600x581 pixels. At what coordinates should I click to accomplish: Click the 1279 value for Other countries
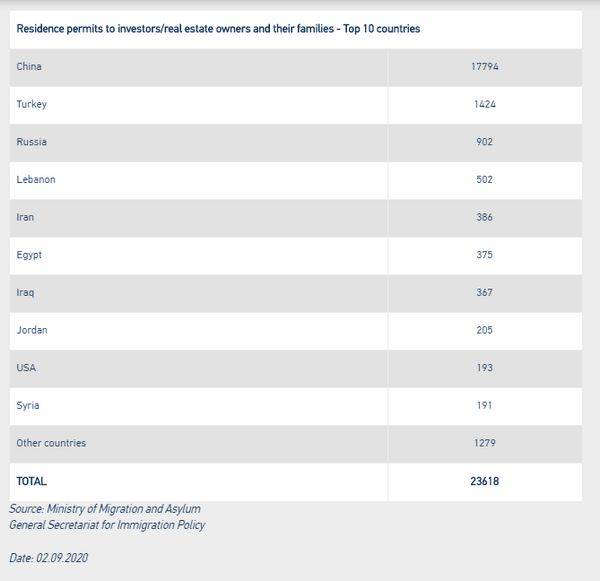(484, 443)
